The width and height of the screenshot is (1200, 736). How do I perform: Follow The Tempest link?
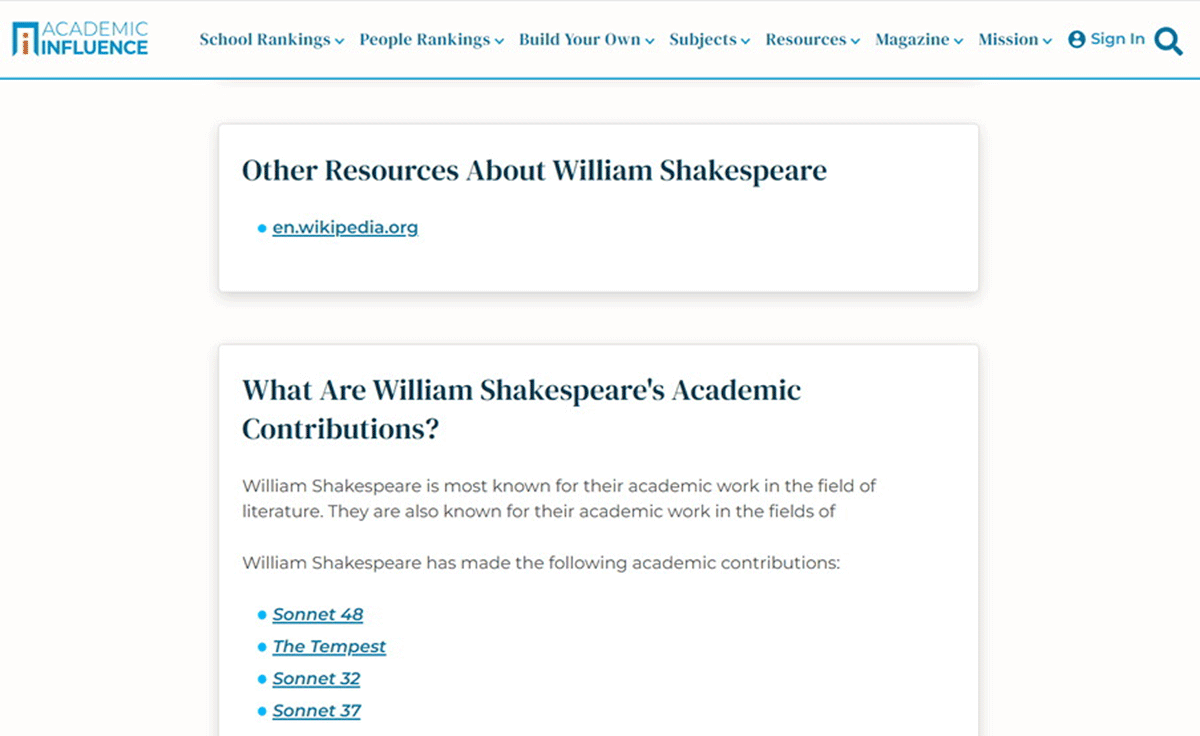click(329, 646)
